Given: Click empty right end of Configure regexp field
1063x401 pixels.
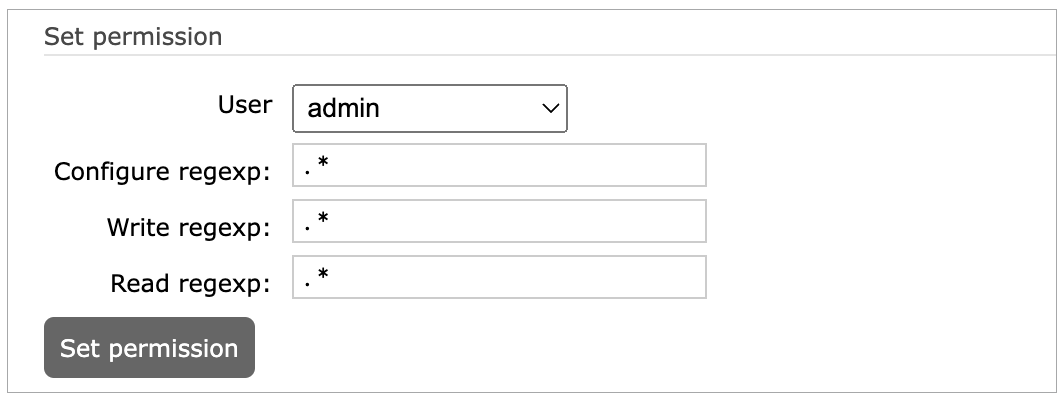Looking at the screenshot, I should (x=680, y=165).
